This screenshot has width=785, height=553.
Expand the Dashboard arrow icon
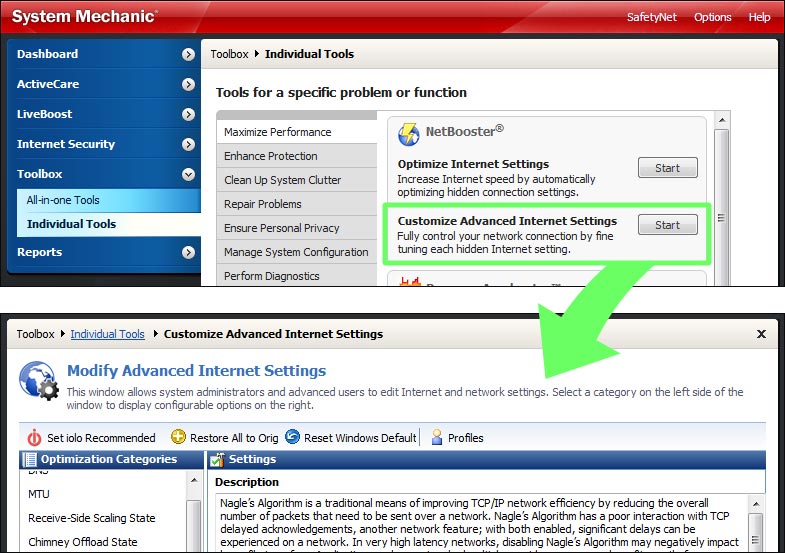[188, 54]
